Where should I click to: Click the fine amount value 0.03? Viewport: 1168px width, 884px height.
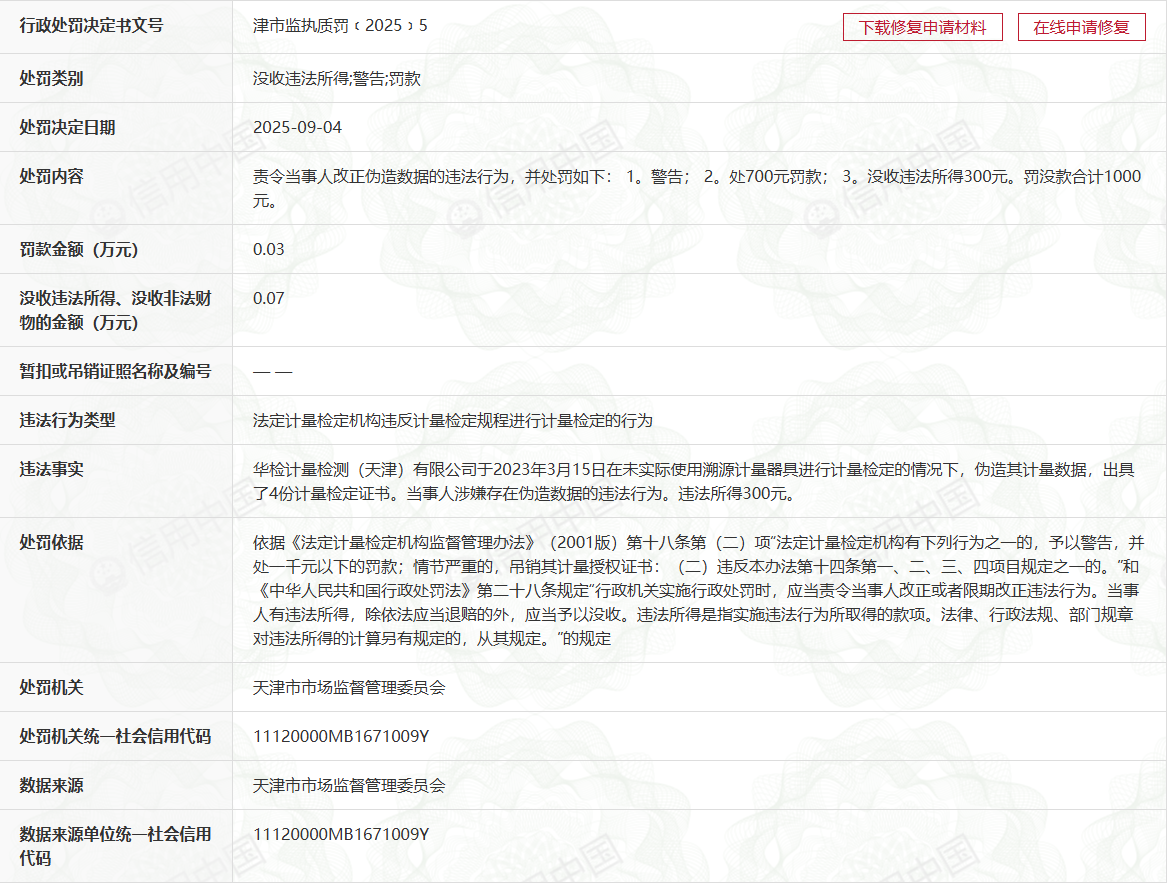269,249
